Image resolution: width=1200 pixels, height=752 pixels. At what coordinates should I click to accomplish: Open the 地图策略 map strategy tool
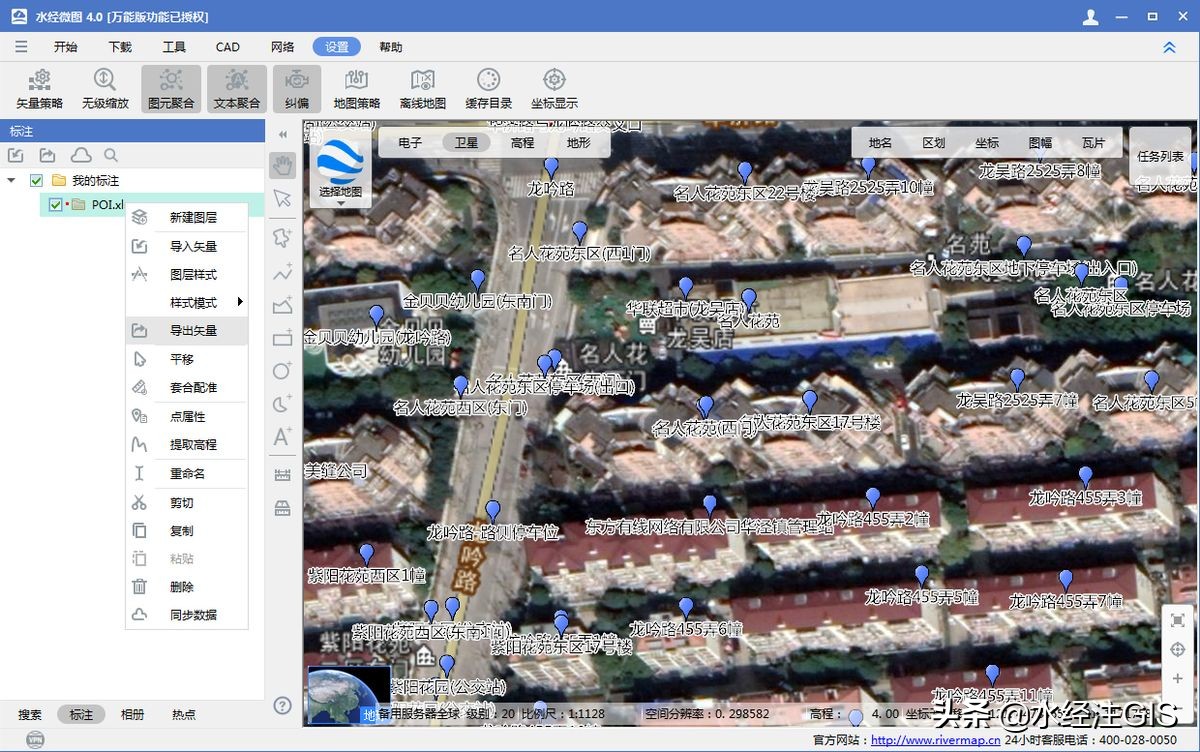[x=357, y=88]
